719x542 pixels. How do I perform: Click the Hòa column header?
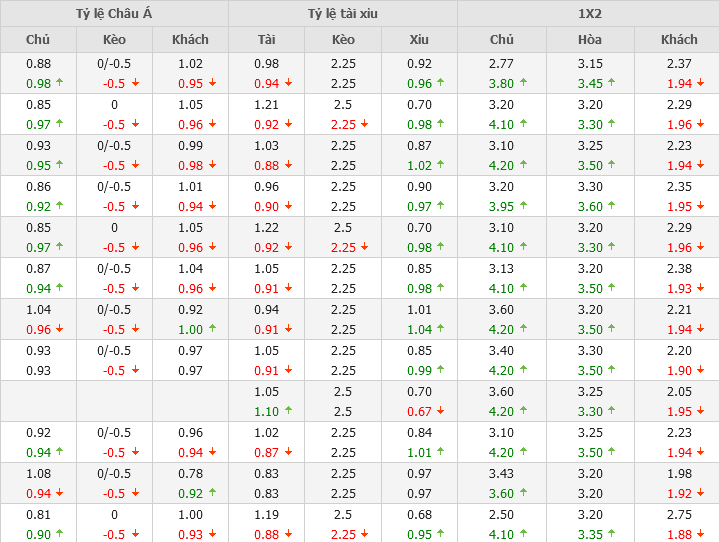point(590,40)
